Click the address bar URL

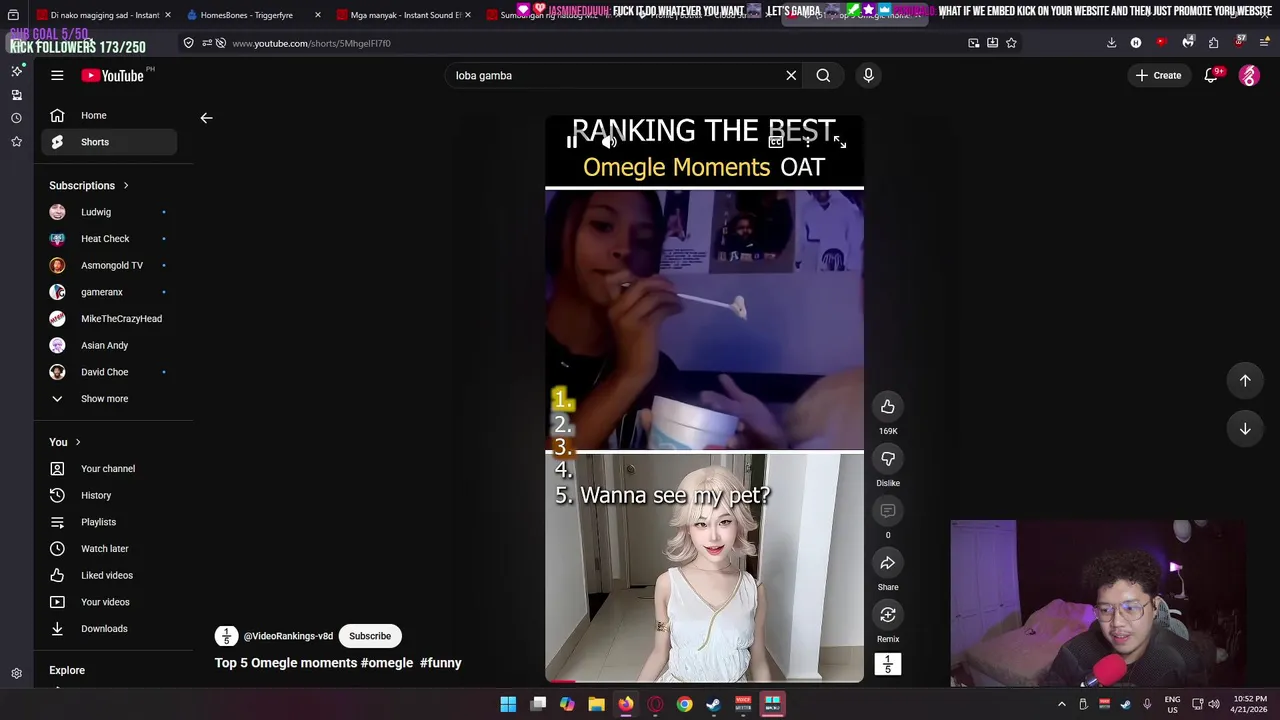tap(311, 43)
